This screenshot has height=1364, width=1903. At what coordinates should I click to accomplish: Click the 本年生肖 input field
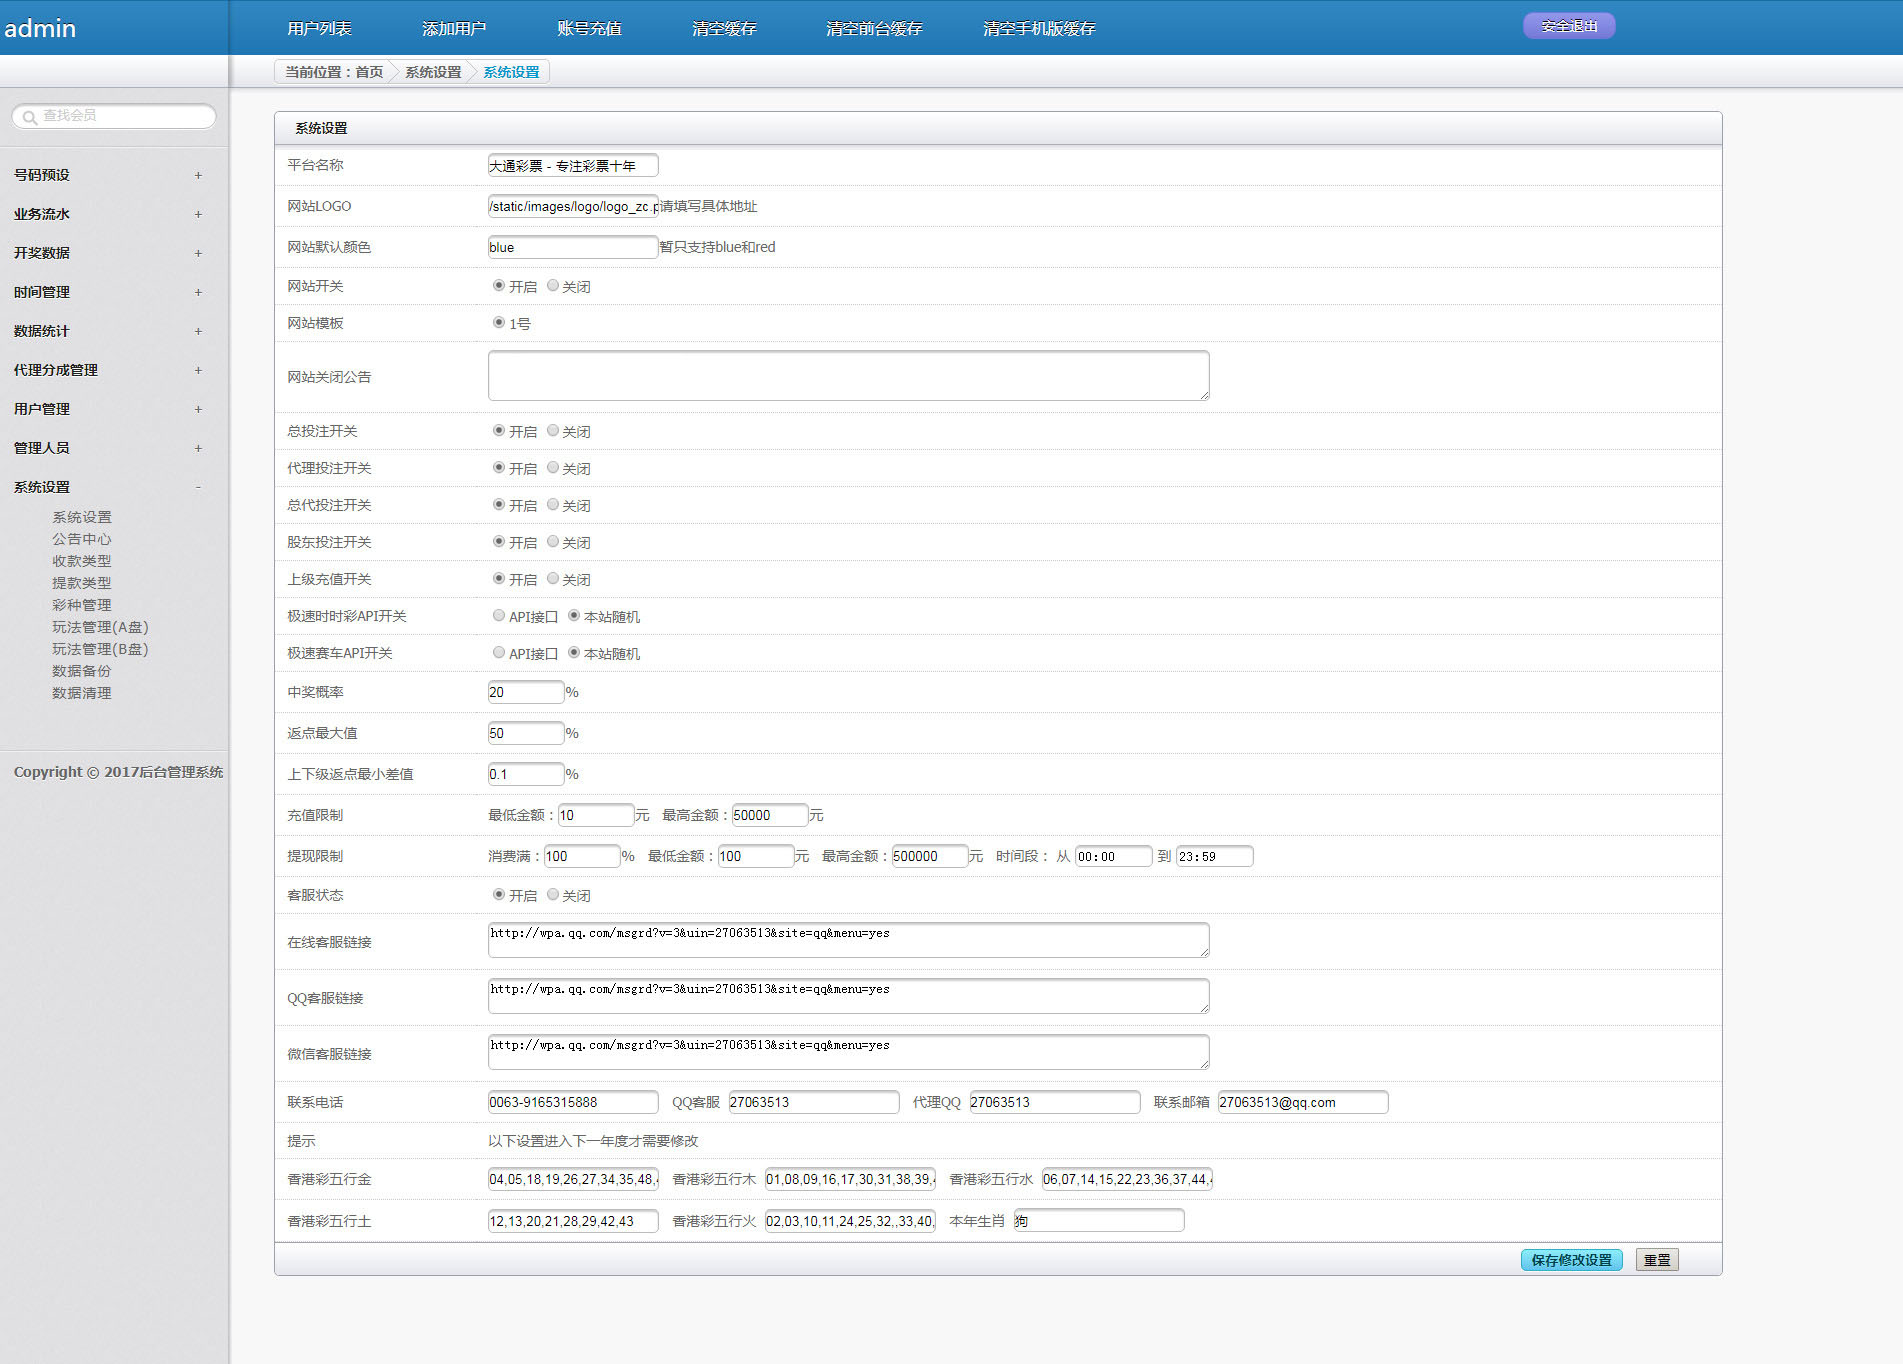1099,1221
